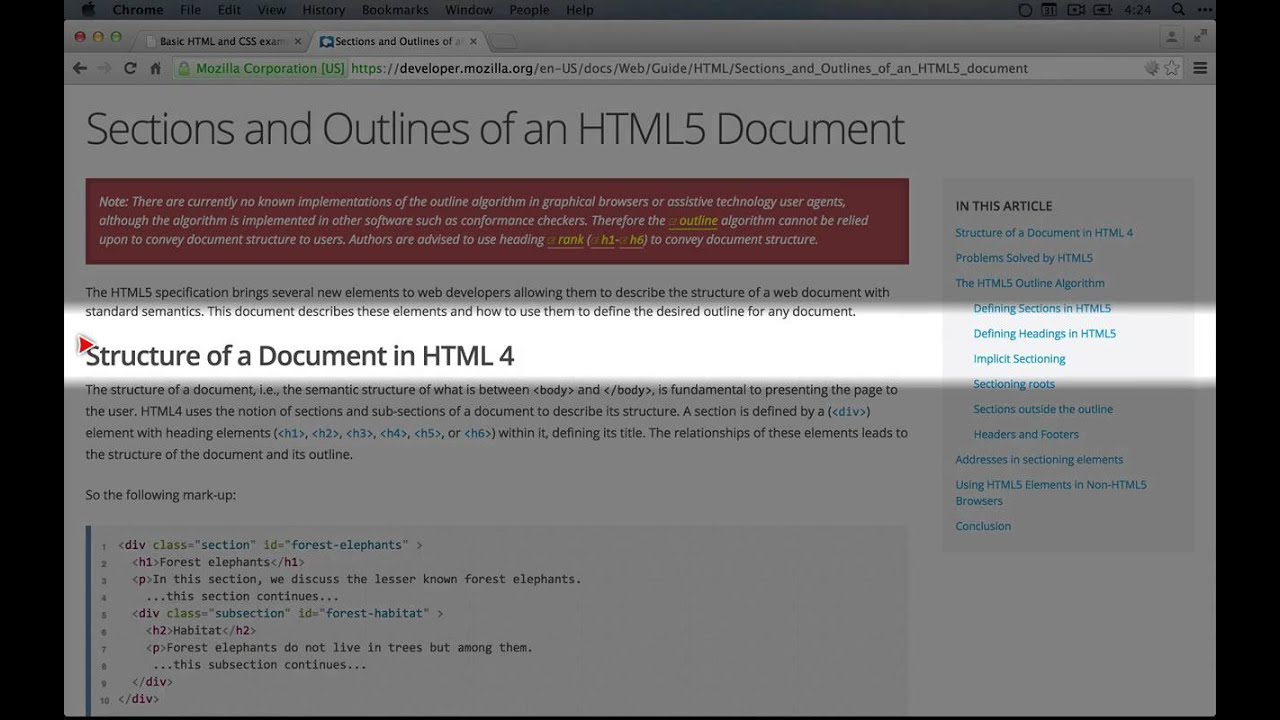Open the Chrome application menu

[x=138, y=10]
